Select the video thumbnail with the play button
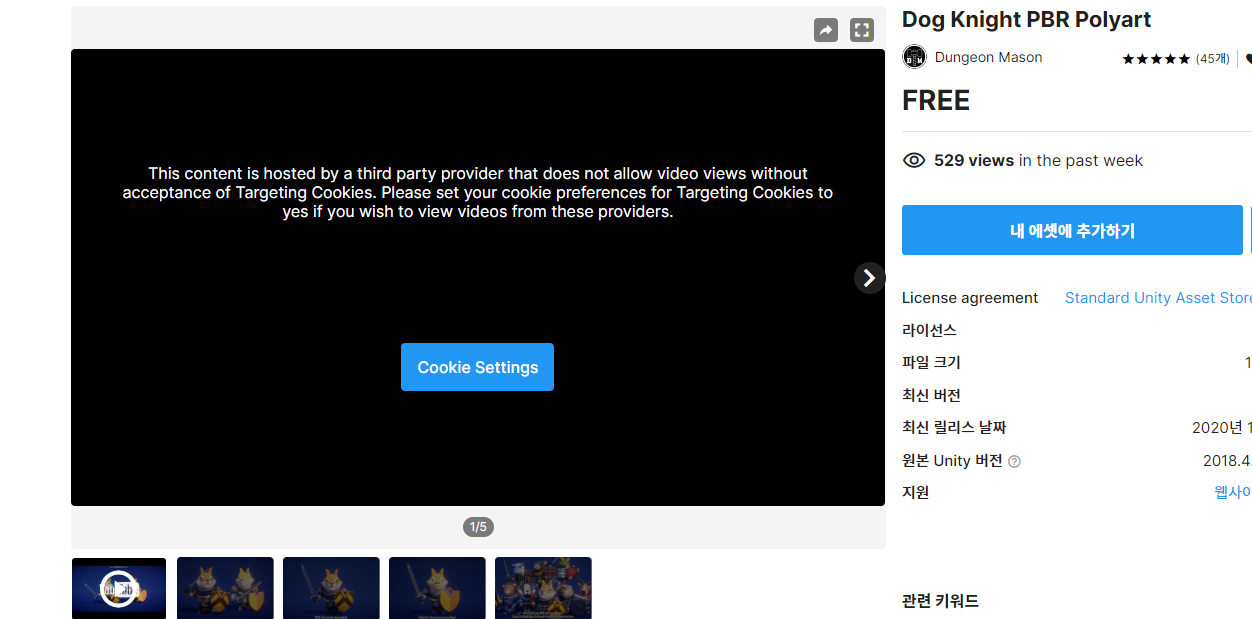Image resolution: width=1252 pixels, height=619 pixels. coord(119,588)
